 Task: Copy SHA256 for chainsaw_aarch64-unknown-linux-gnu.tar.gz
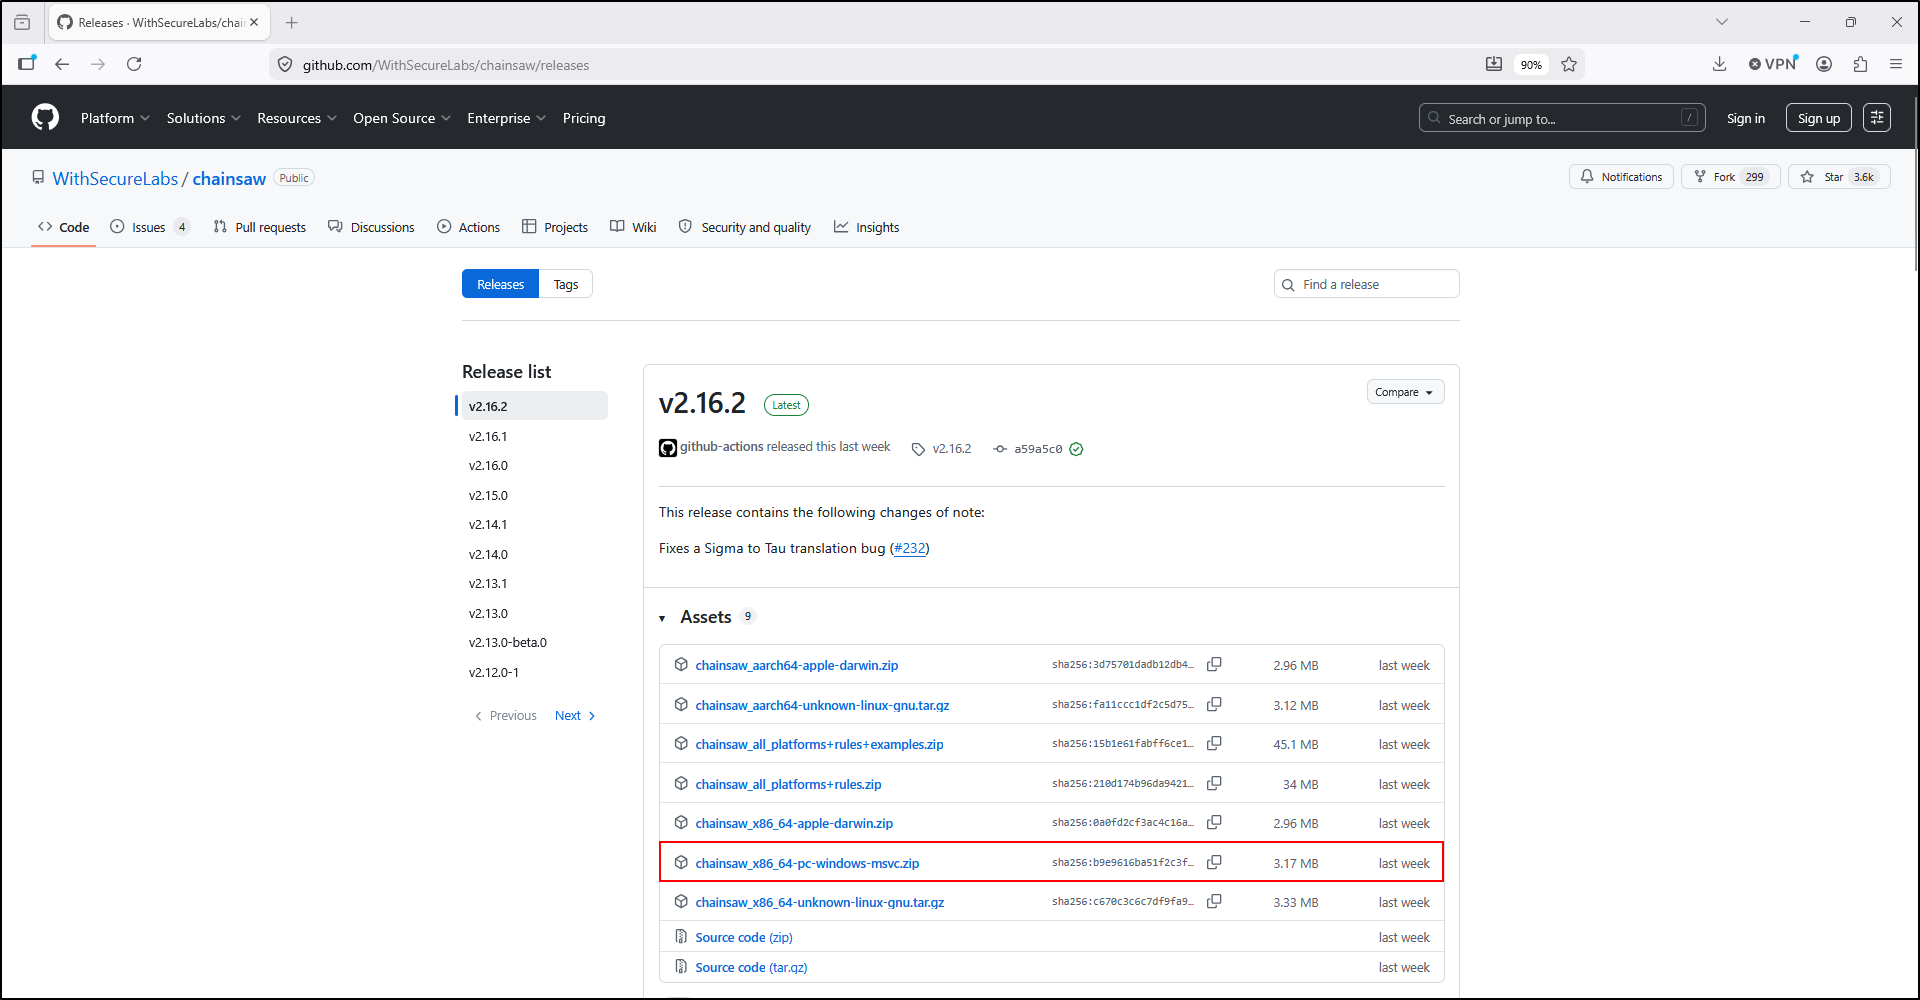(x=1214, y=705)
